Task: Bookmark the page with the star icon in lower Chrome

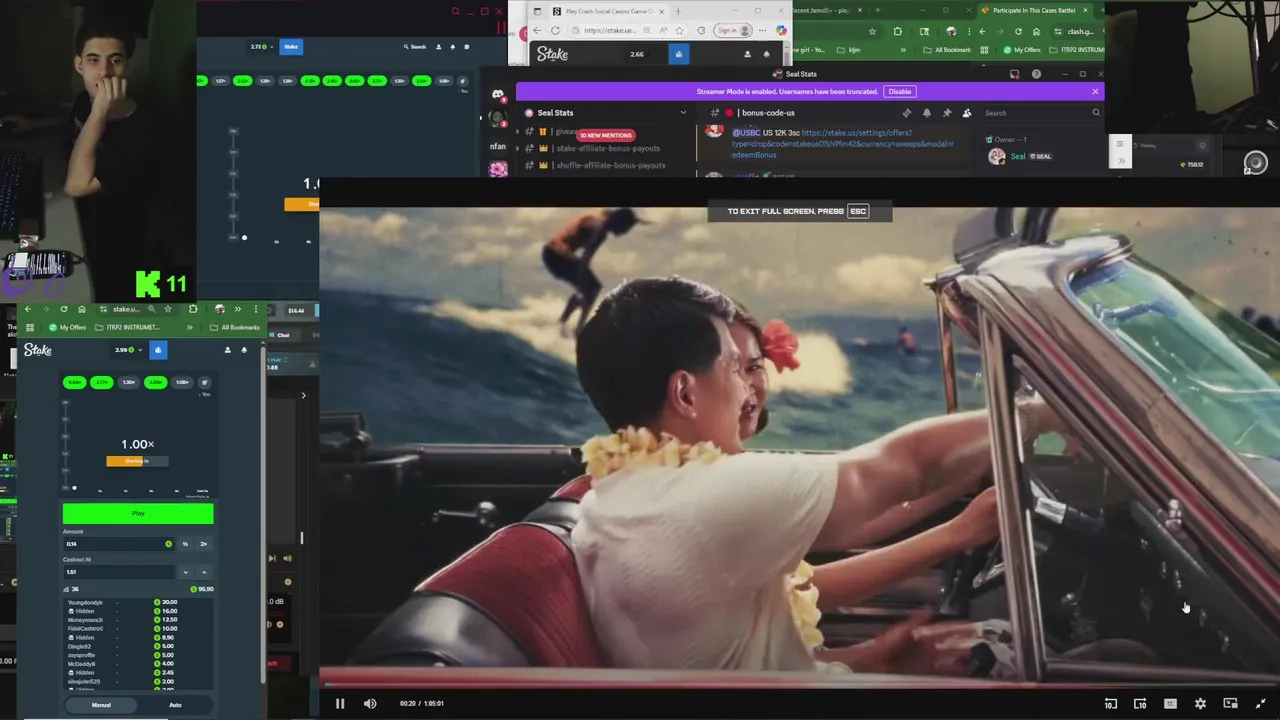Action: pos(167,309)
